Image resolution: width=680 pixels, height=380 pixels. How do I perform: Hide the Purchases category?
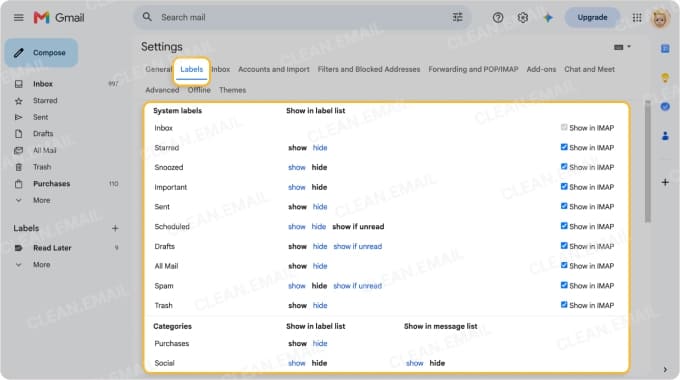tap(320, 344)
